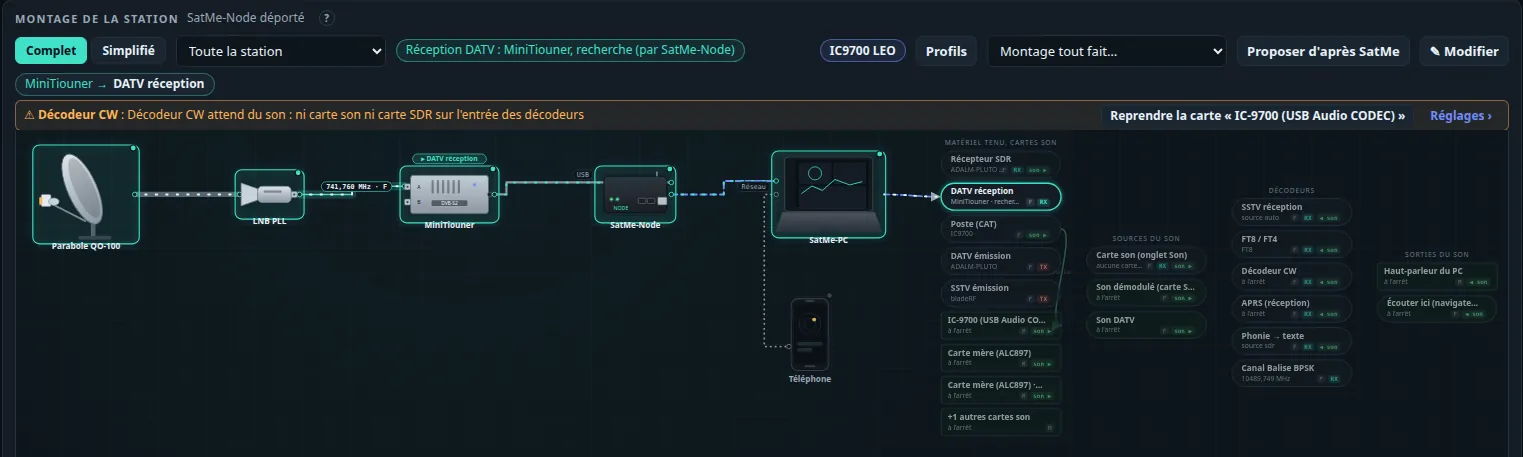The image size is (1523, 457).
Task: Toggle the RX badge on Récepteur SDR
Action: [x=1017, y=170]
